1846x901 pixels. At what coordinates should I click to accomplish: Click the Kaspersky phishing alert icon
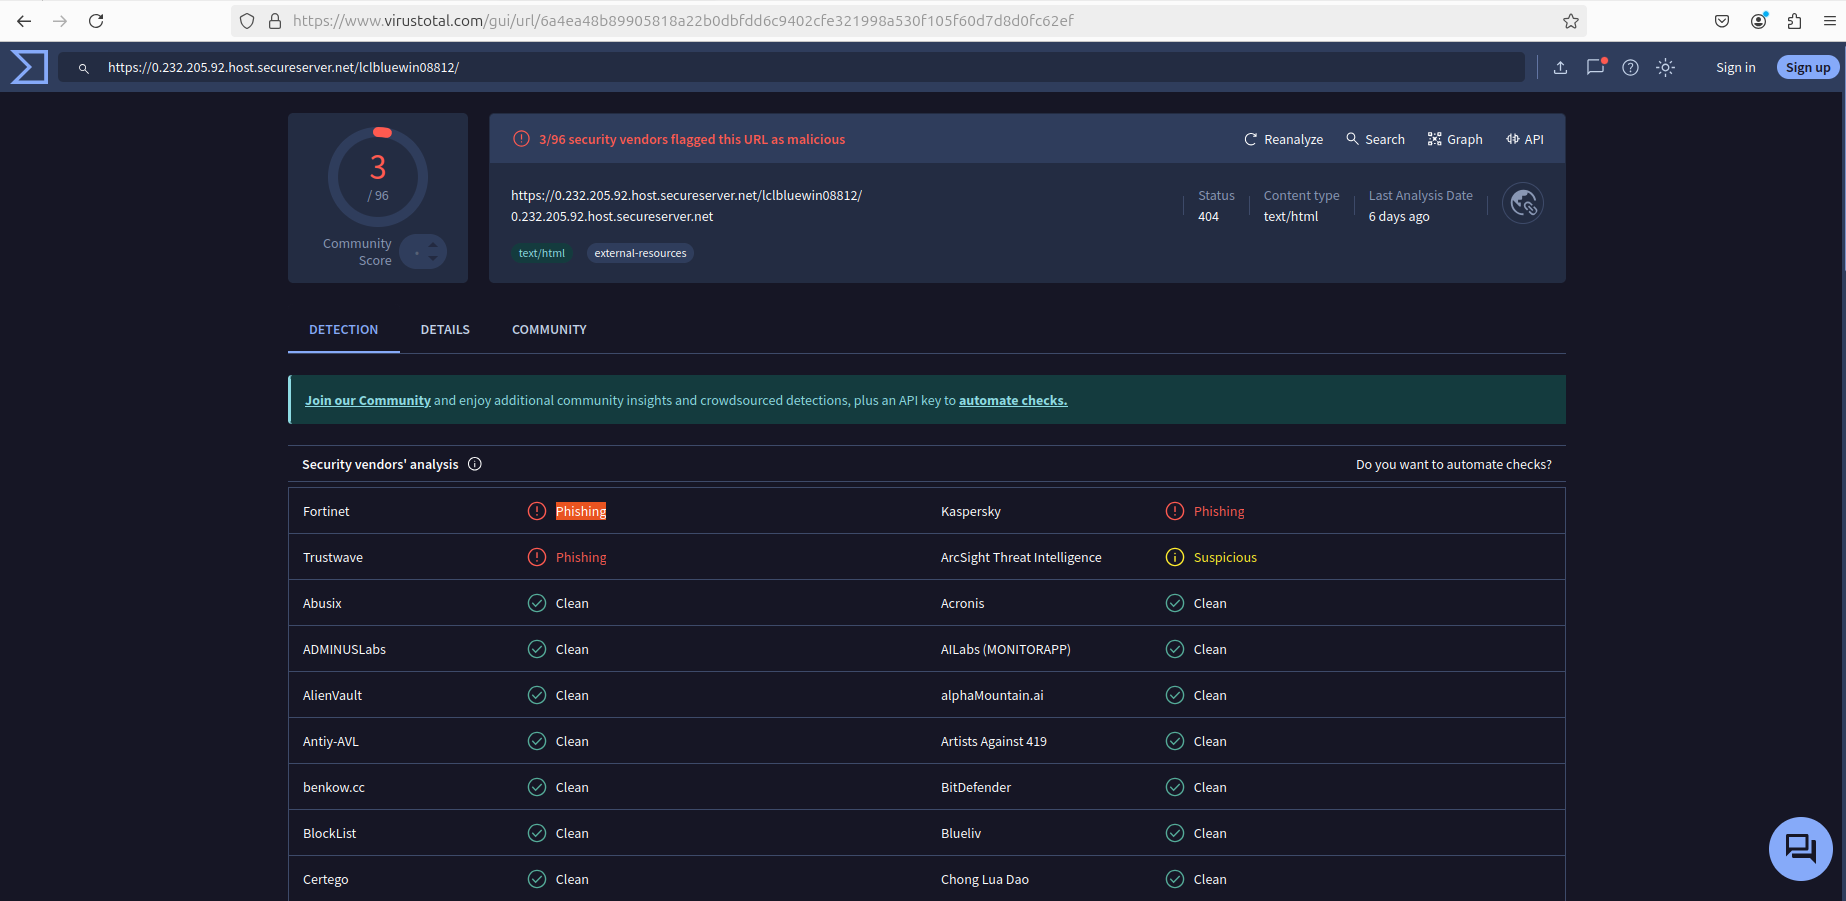click(1175, 511)
